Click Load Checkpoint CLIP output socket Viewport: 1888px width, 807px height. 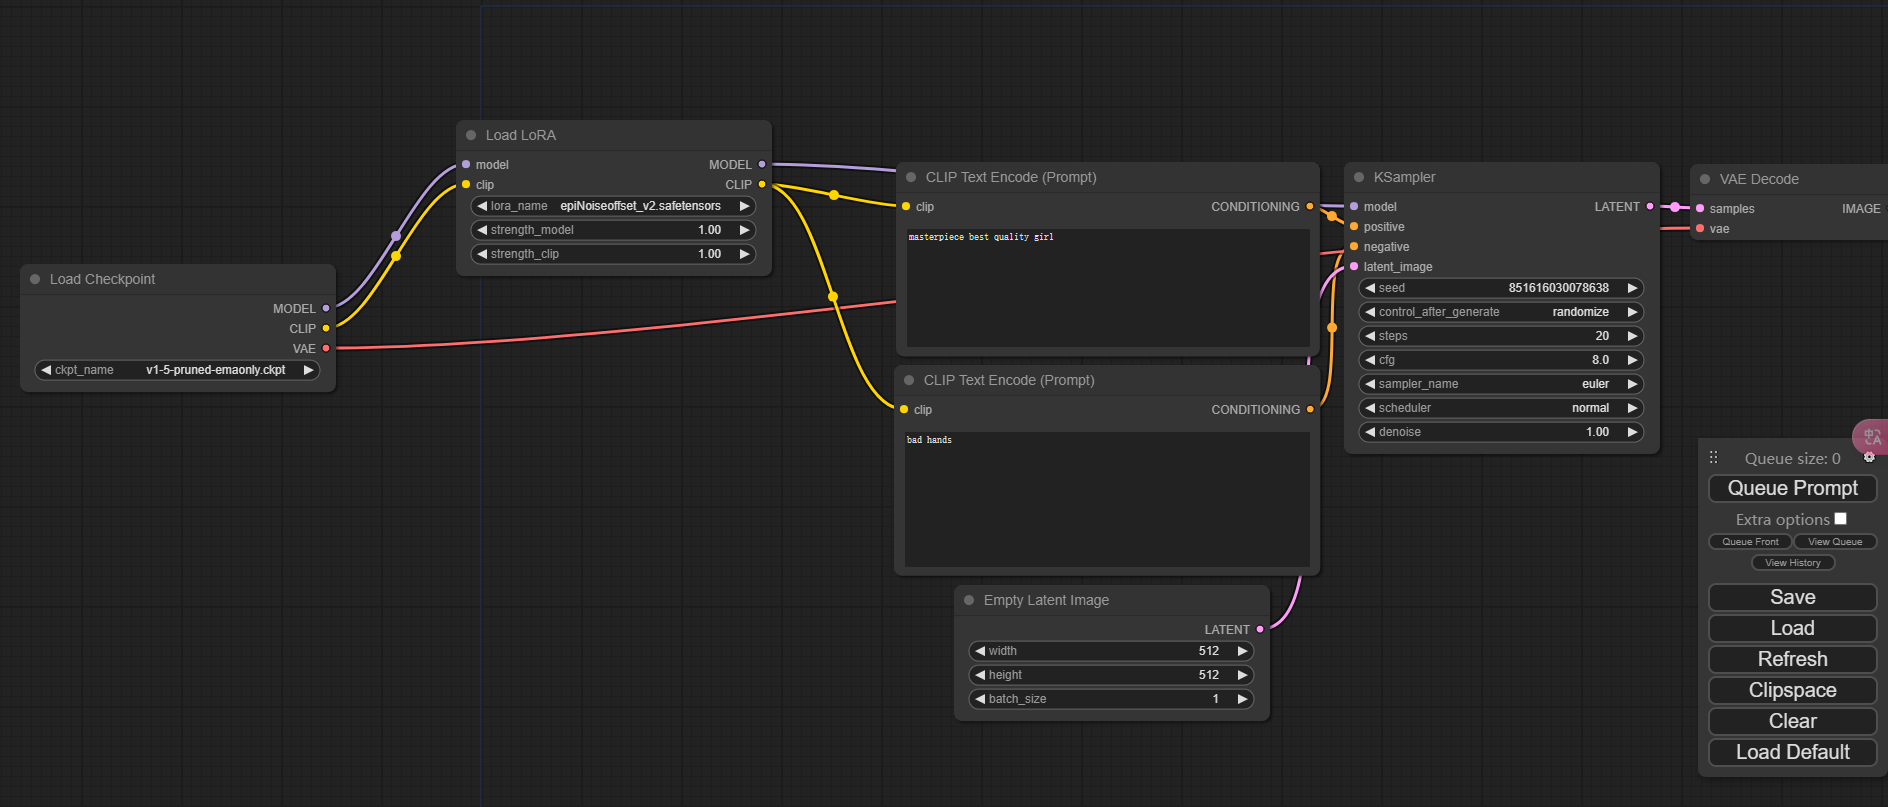[326, 328]
